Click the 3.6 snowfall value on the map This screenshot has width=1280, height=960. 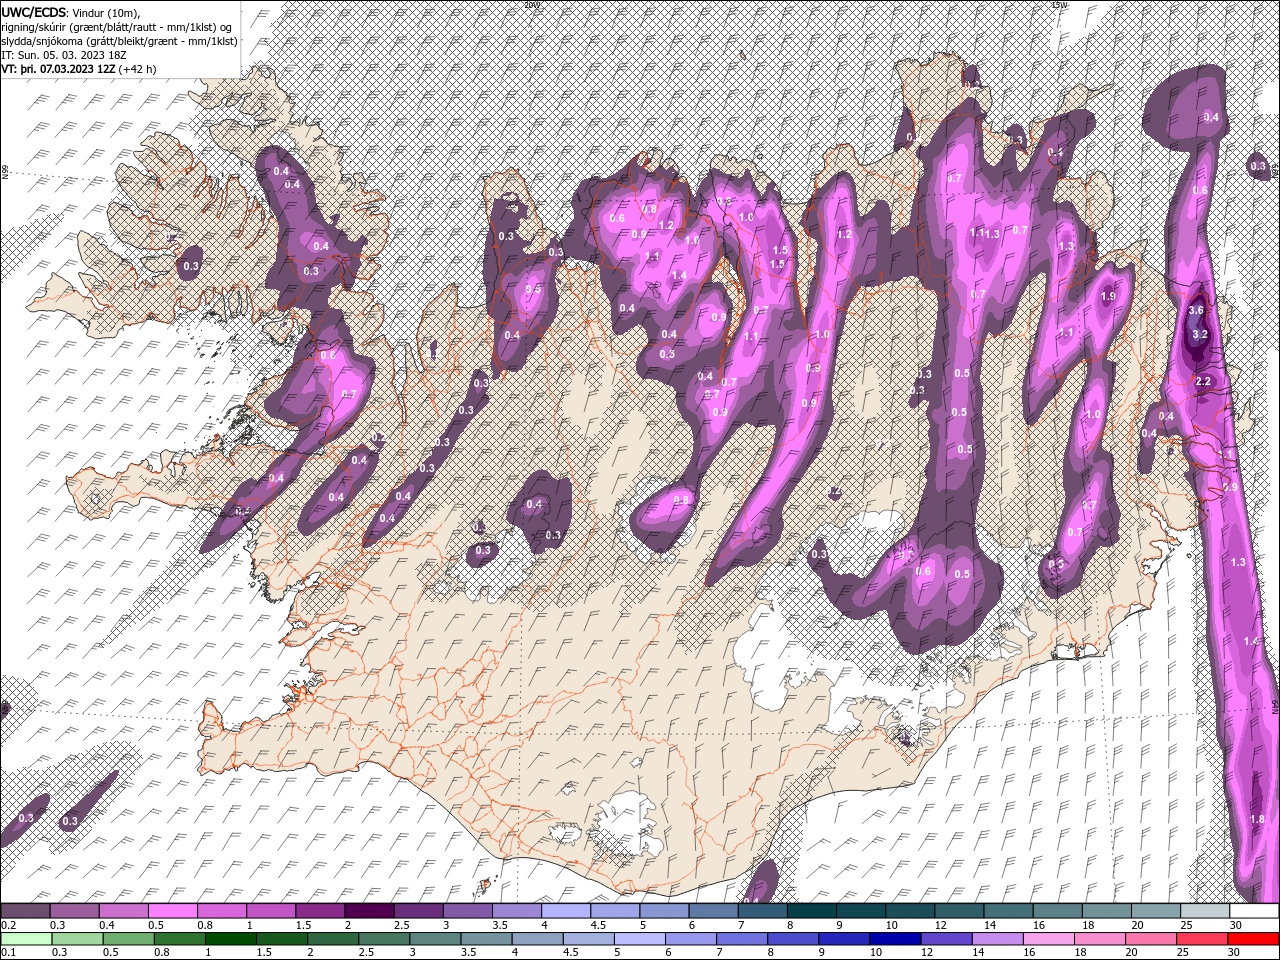(1196, 310)
